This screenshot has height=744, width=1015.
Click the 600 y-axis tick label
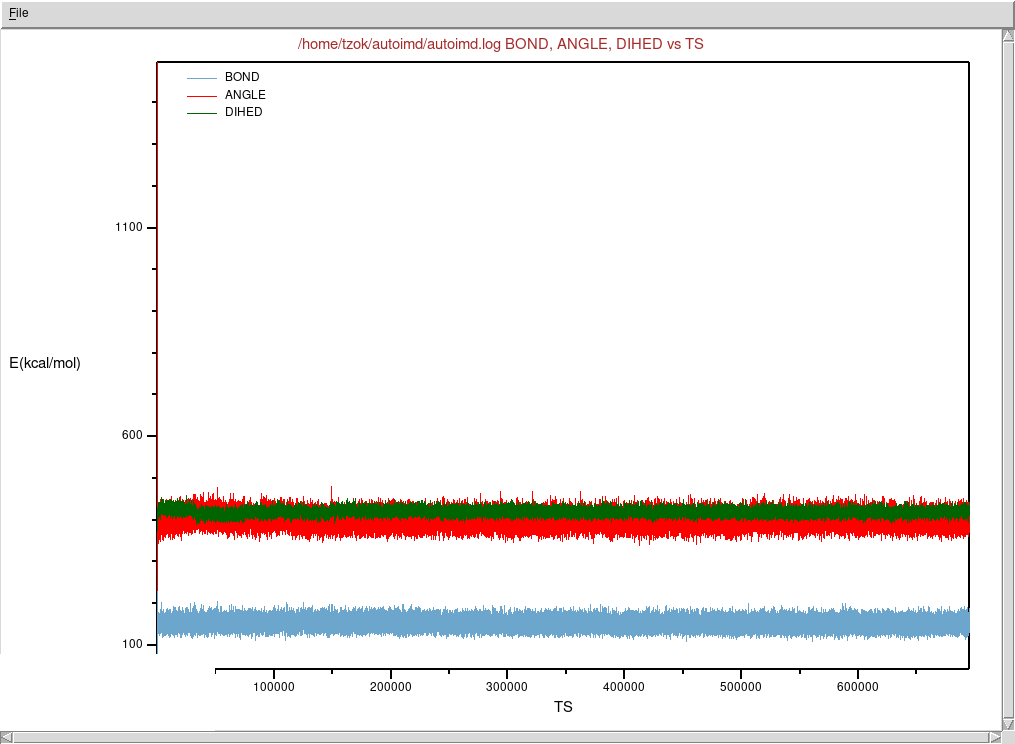pos(132,435)
